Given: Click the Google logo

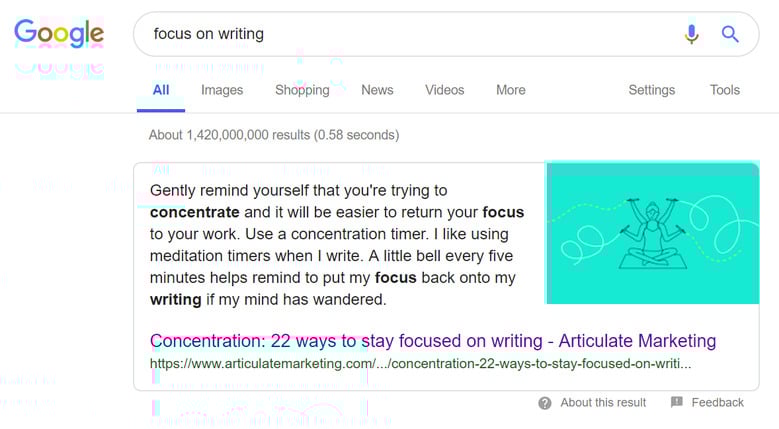Looking at the screenshot, I should (59, 34).
